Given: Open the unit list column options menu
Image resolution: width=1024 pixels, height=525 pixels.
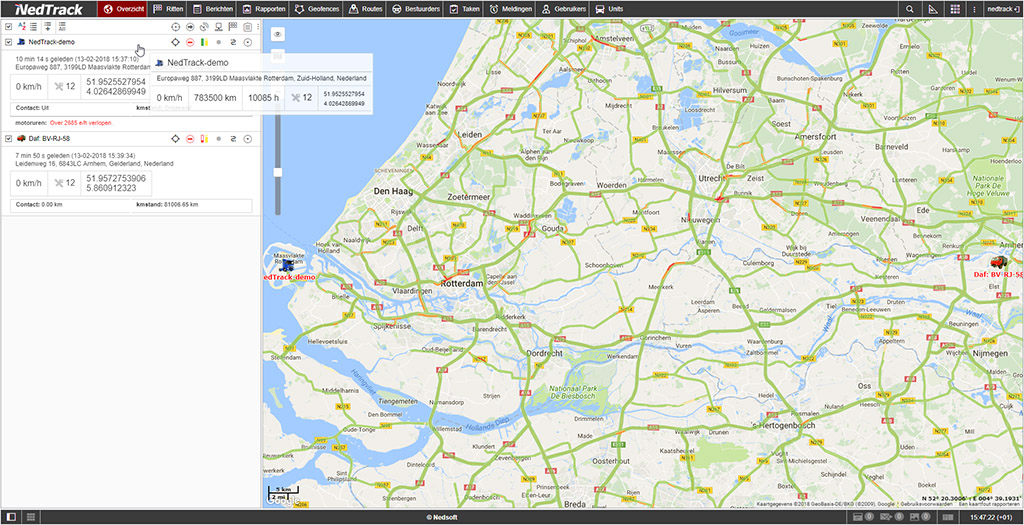Looking at the screenshot, I should click(x=258, y=27).
